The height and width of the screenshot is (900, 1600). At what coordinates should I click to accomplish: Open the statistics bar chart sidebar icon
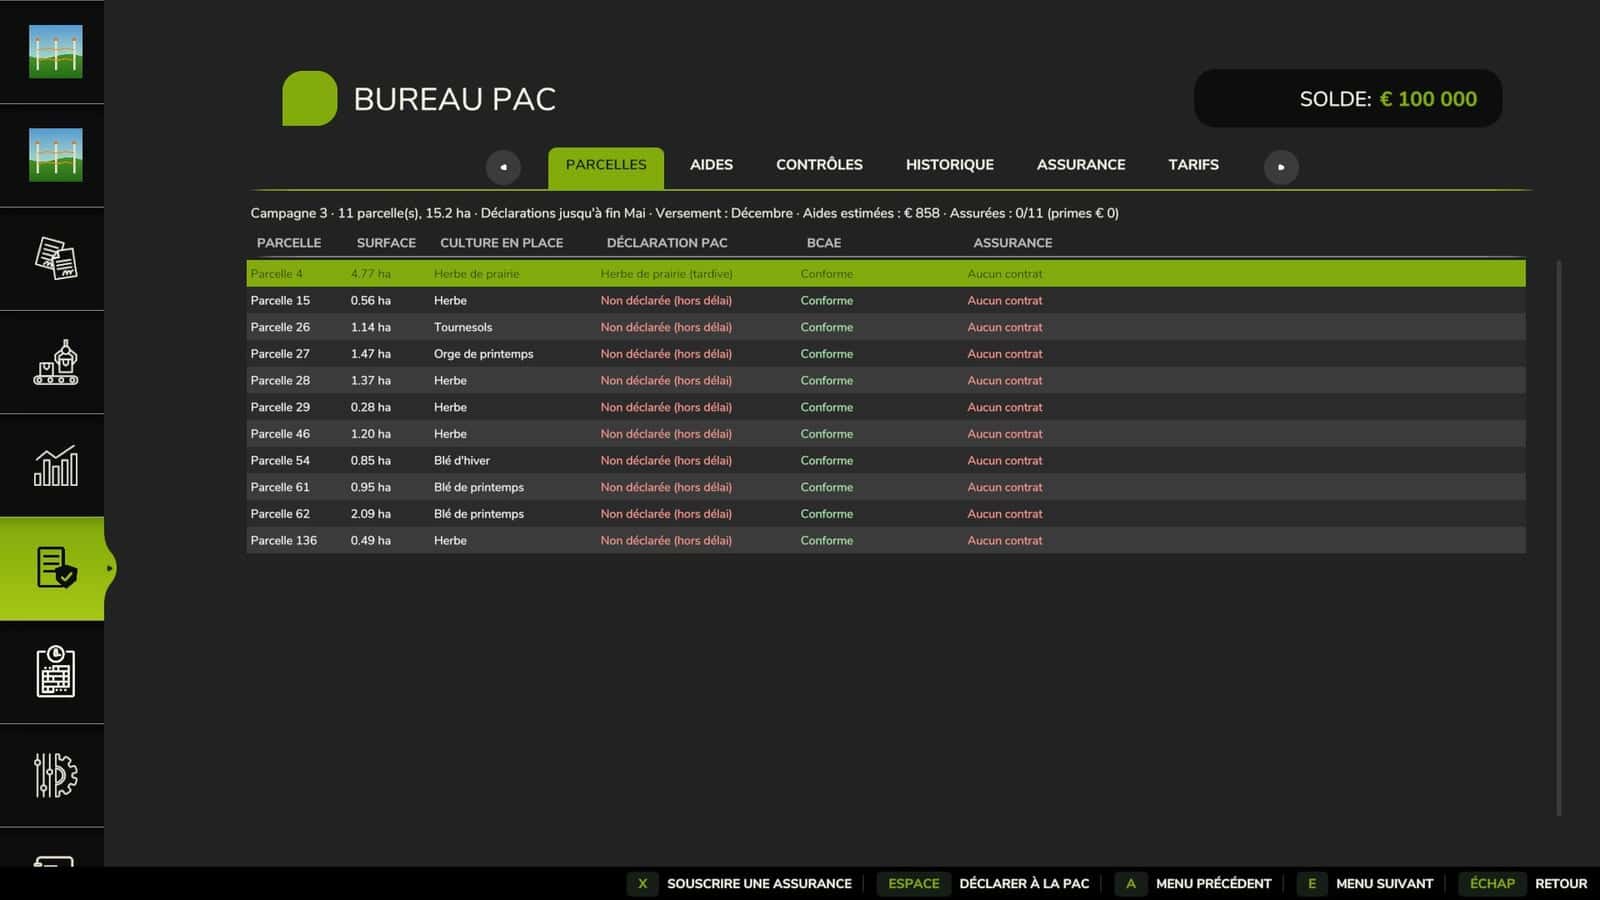point(55,466)
